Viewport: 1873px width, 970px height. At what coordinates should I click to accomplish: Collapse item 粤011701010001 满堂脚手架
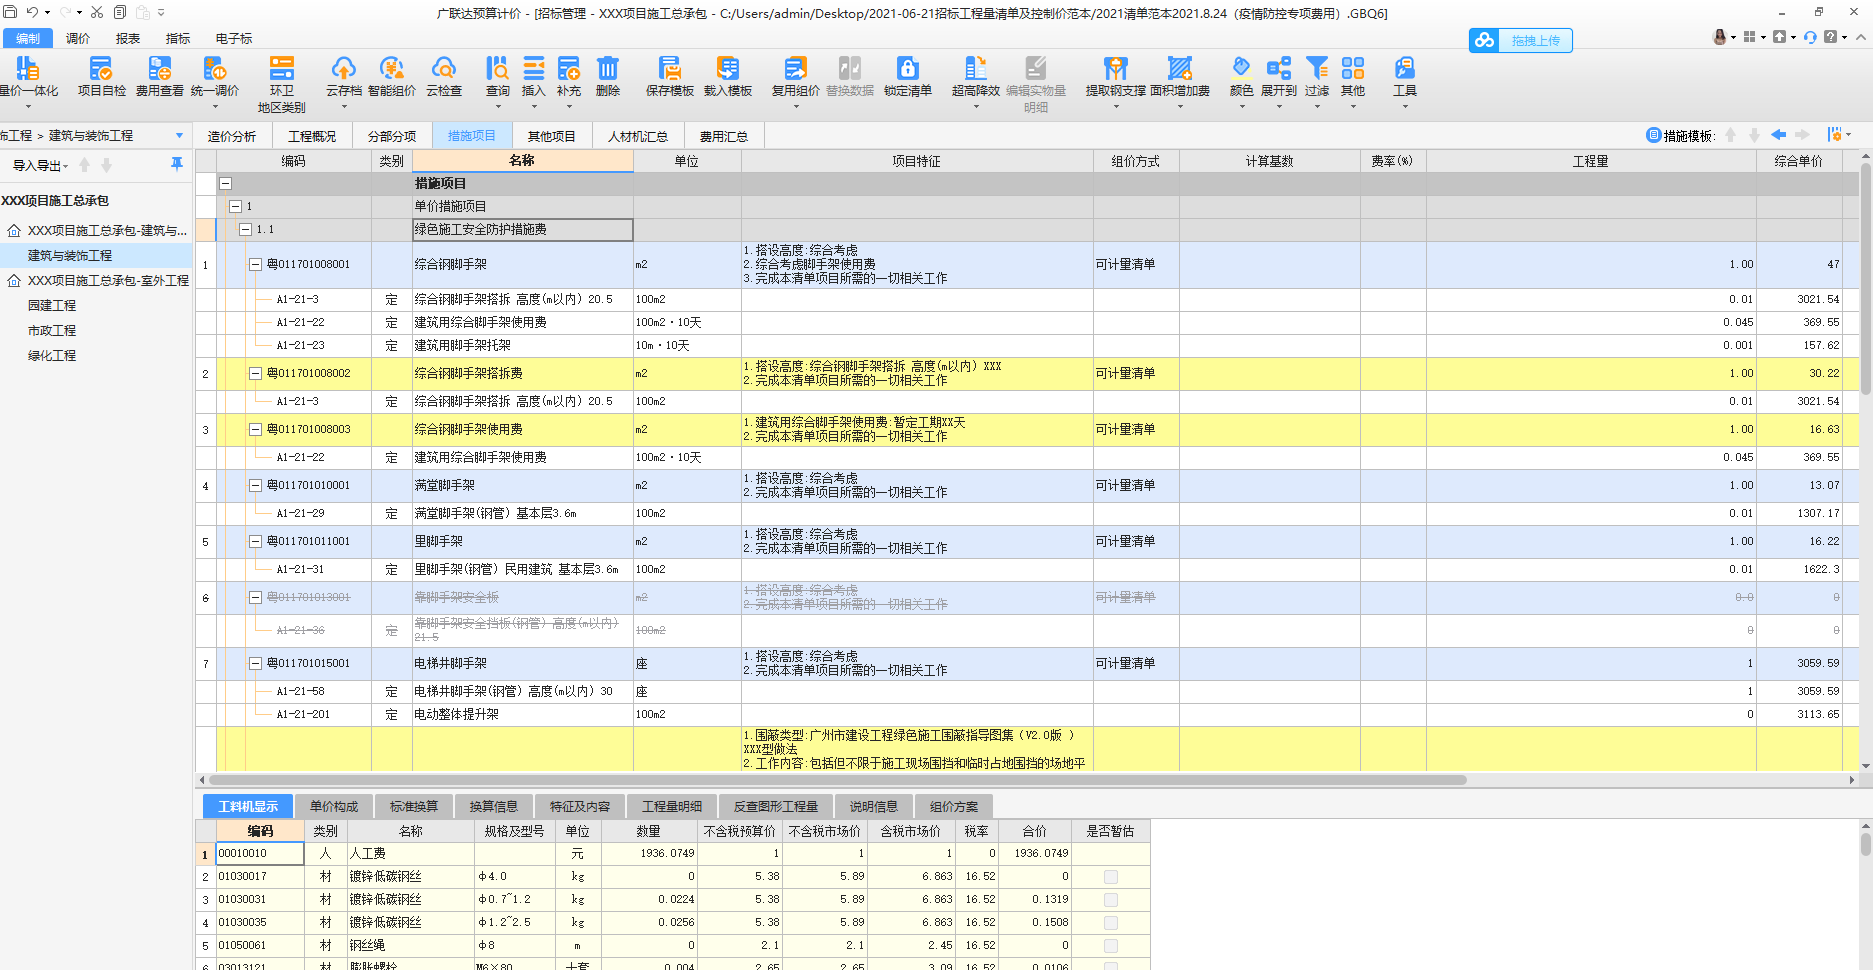255,486
